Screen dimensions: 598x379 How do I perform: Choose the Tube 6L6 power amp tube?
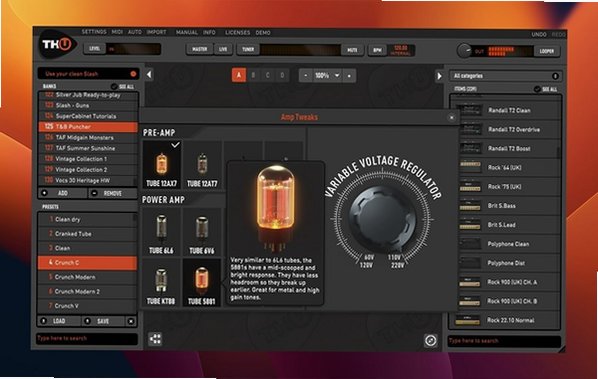tap(161, 232)
